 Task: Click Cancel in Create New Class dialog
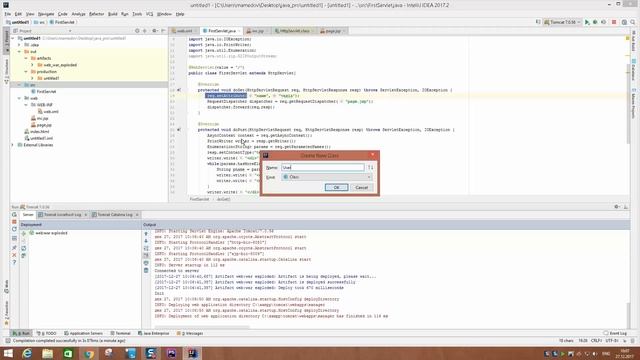click(362, 187)
